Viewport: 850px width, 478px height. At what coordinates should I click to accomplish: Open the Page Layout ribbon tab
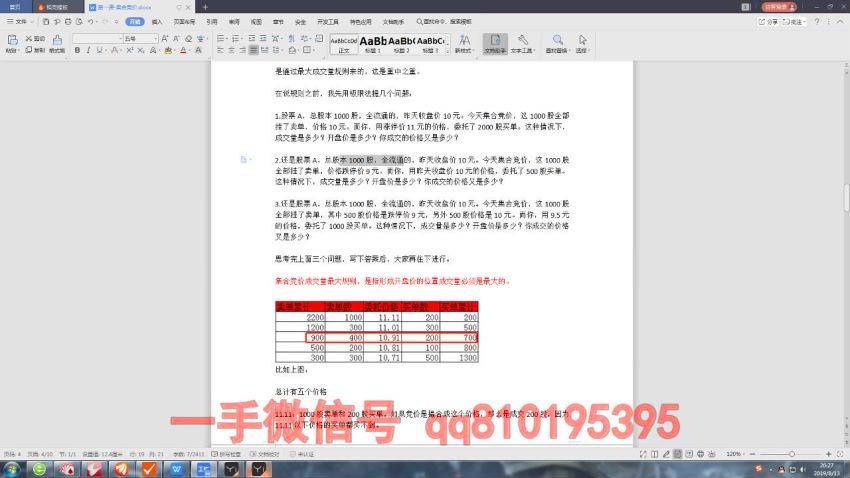(184, 20)
